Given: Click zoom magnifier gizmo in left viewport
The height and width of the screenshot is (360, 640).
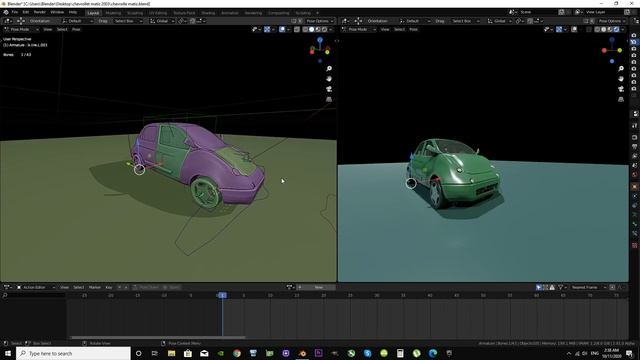Looking at the screenshot, I should (329, 69).
